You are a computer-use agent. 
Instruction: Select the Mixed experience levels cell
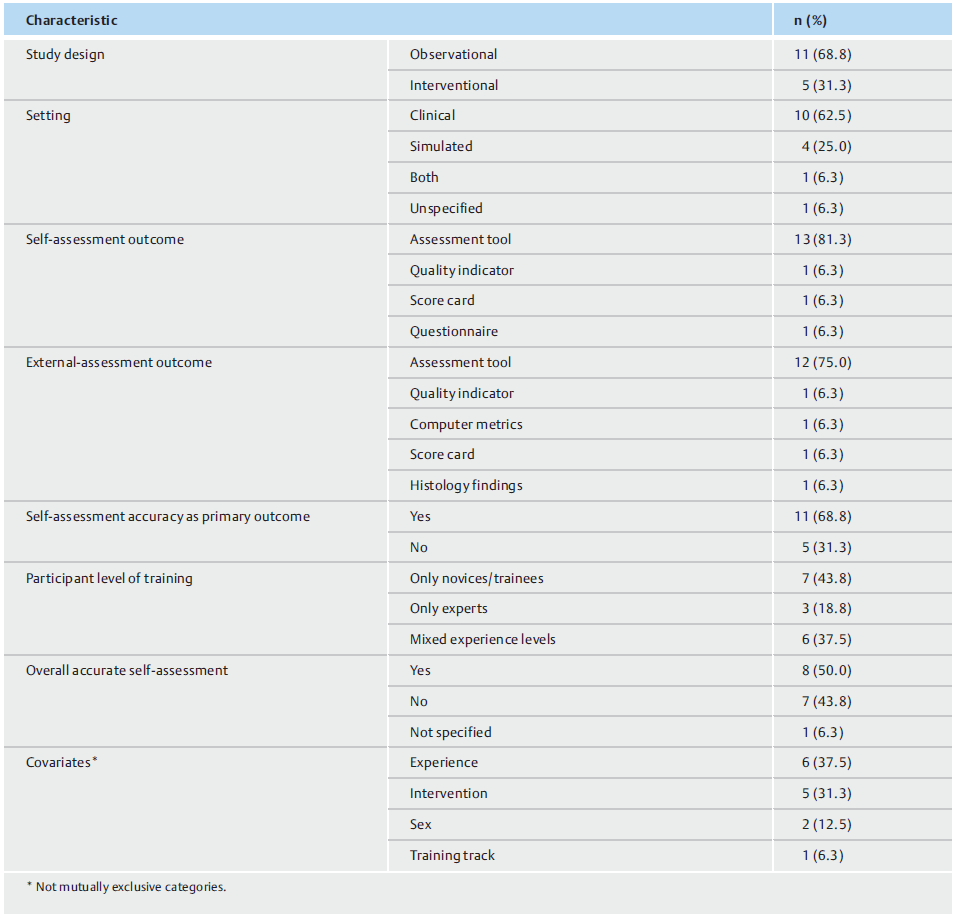(x=483, y=639)
